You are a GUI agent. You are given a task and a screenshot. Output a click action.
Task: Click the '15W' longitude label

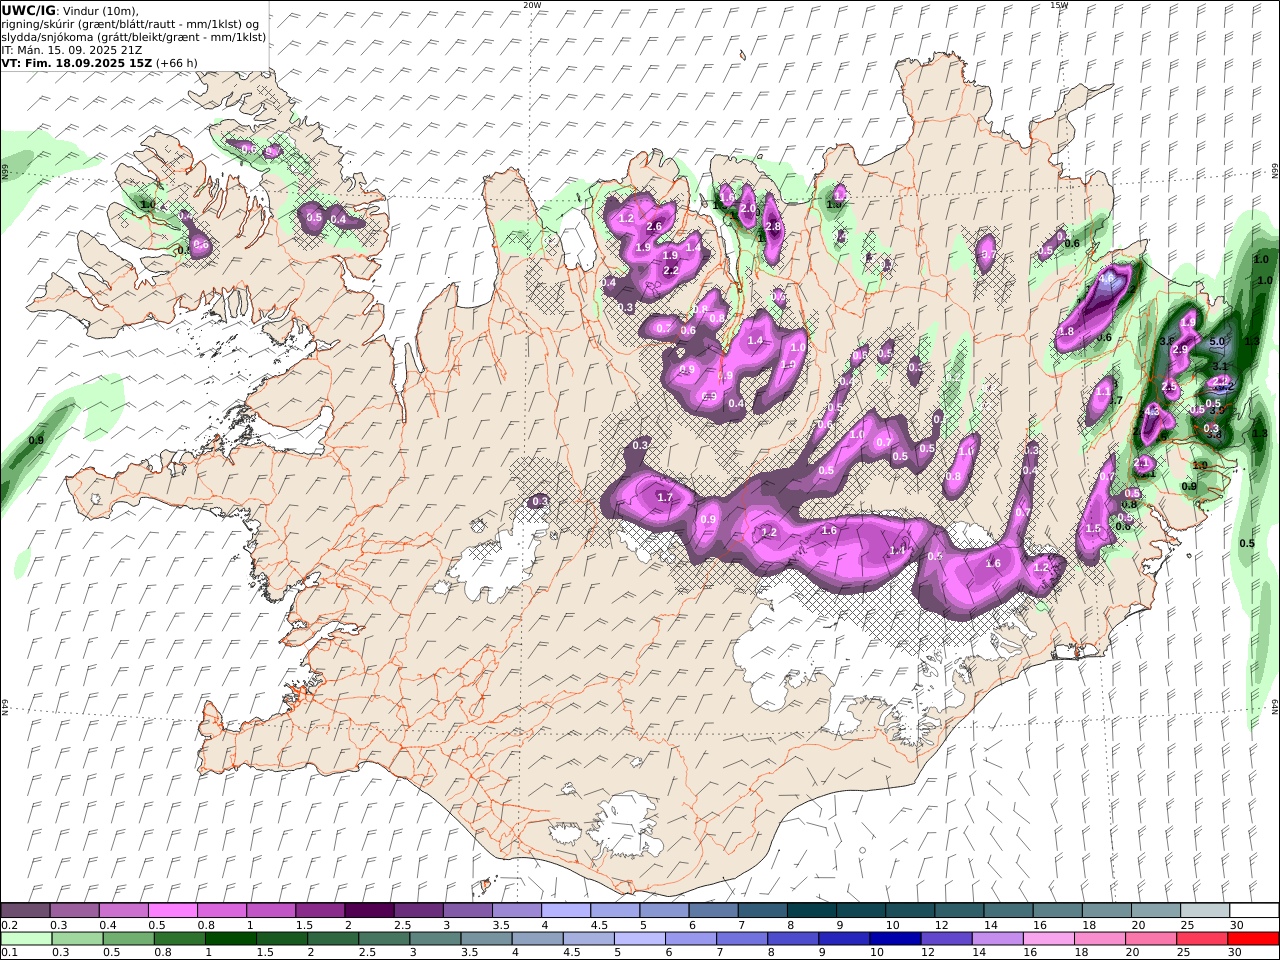coord(1059,5)
